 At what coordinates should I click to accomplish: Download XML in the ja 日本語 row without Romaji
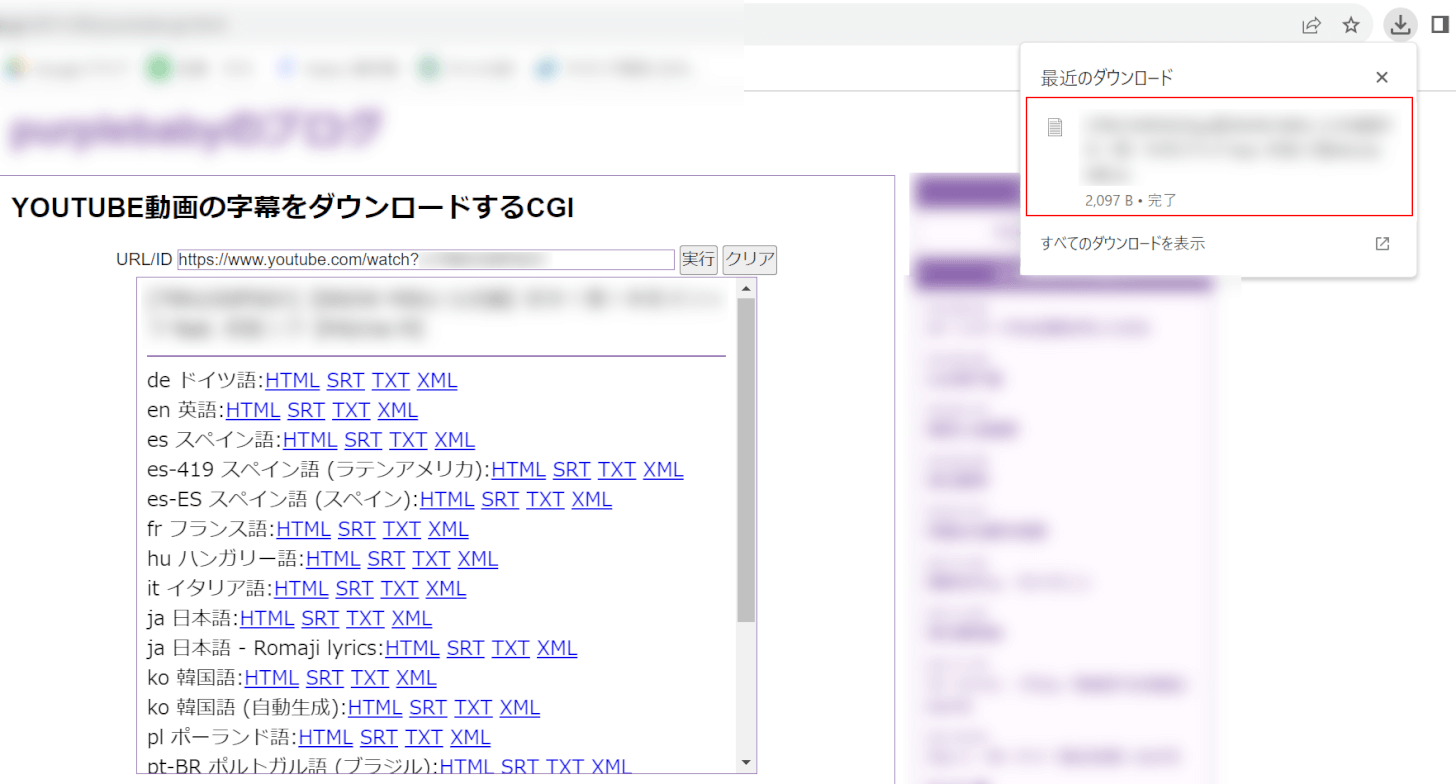(x=412, y=618)
